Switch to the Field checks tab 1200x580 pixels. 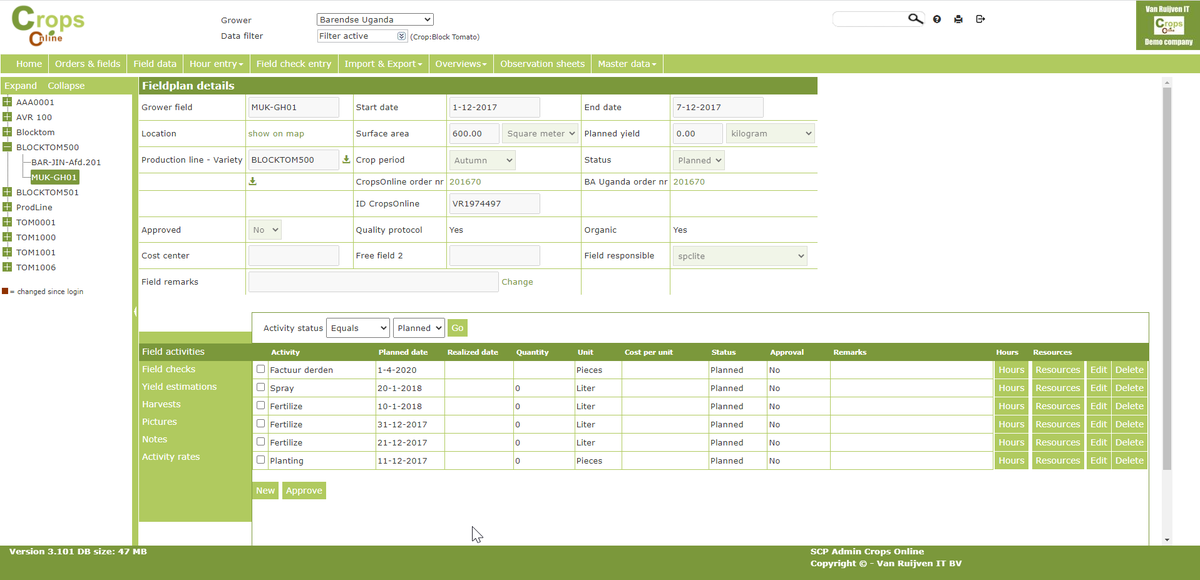[x=169, y=369]
